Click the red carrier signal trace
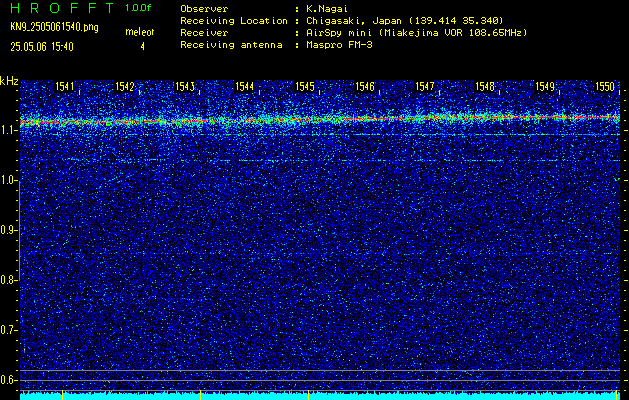The height and width of the screenshot is (400, 629). tap(320, 119)
